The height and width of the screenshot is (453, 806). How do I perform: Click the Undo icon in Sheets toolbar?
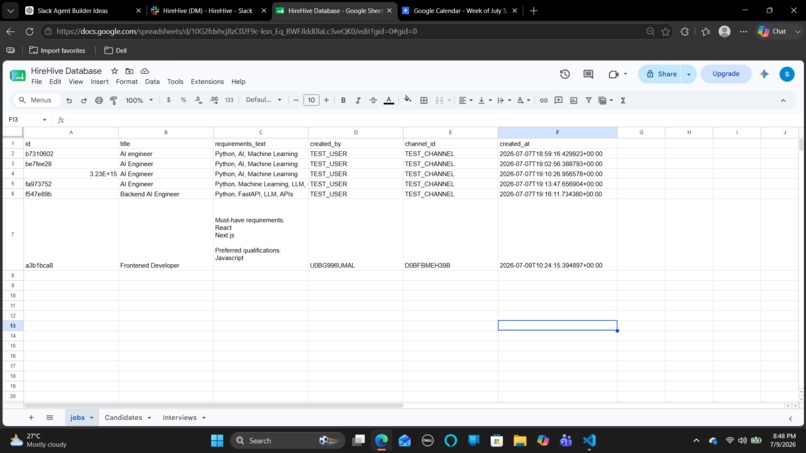click(x=69, y=100)
